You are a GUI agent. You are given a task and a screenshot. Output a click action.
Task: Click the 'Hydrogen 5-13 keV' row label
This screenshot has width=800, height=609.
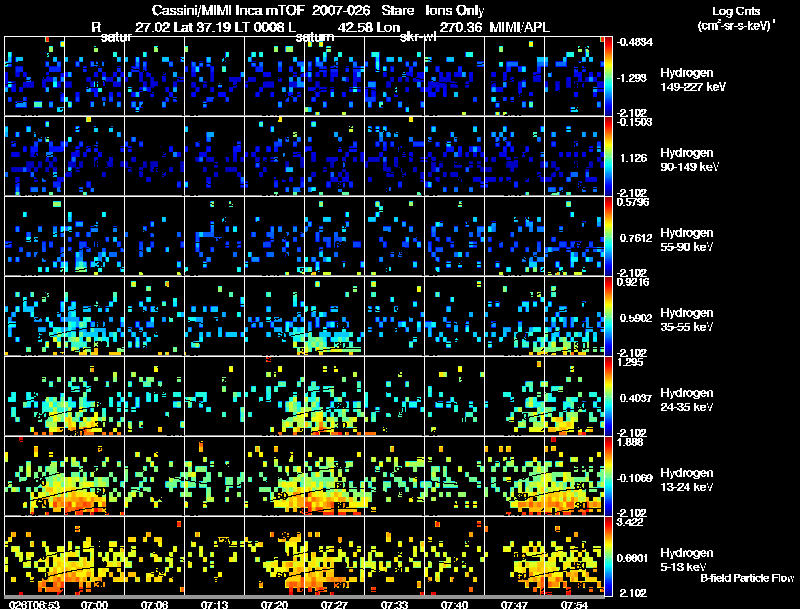click(687, 560)
